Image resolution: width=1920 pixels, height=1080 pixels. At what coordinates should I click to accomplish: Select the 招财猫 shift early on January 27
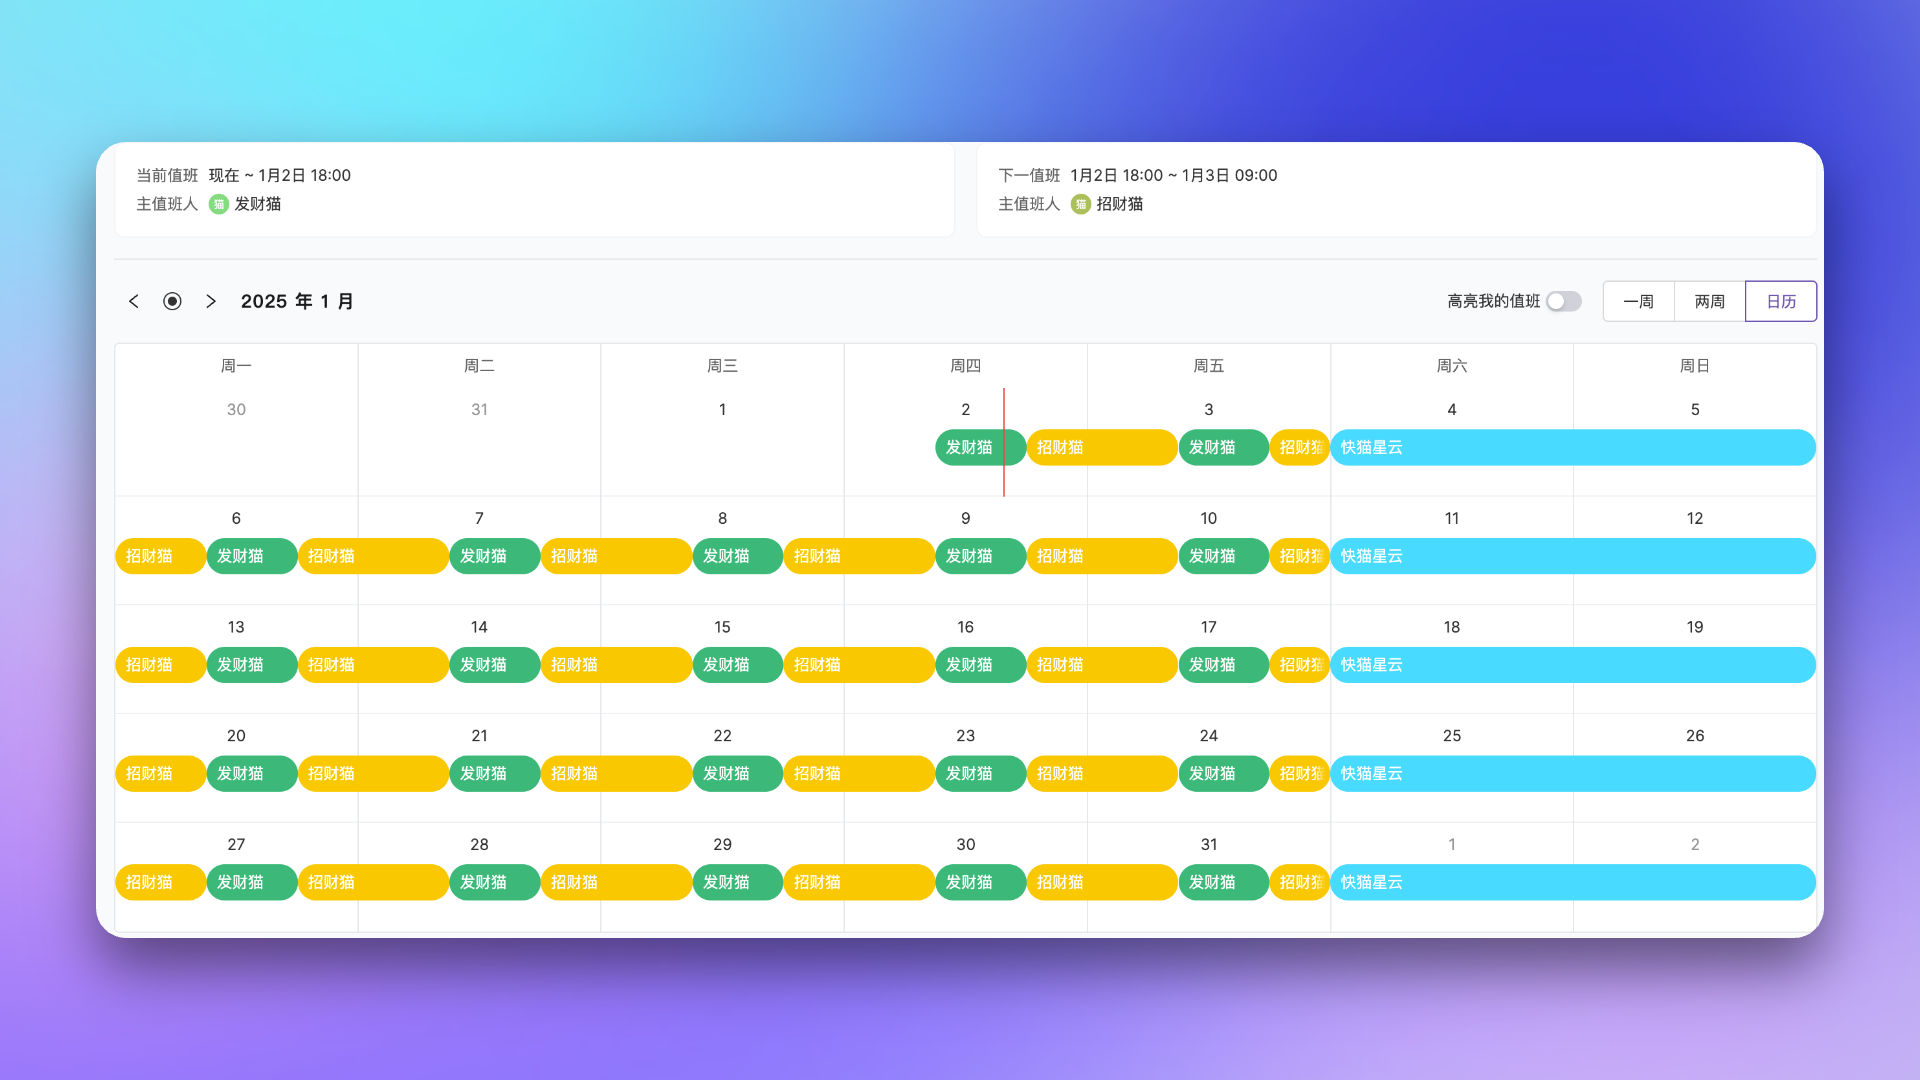(x=160, y=882)
